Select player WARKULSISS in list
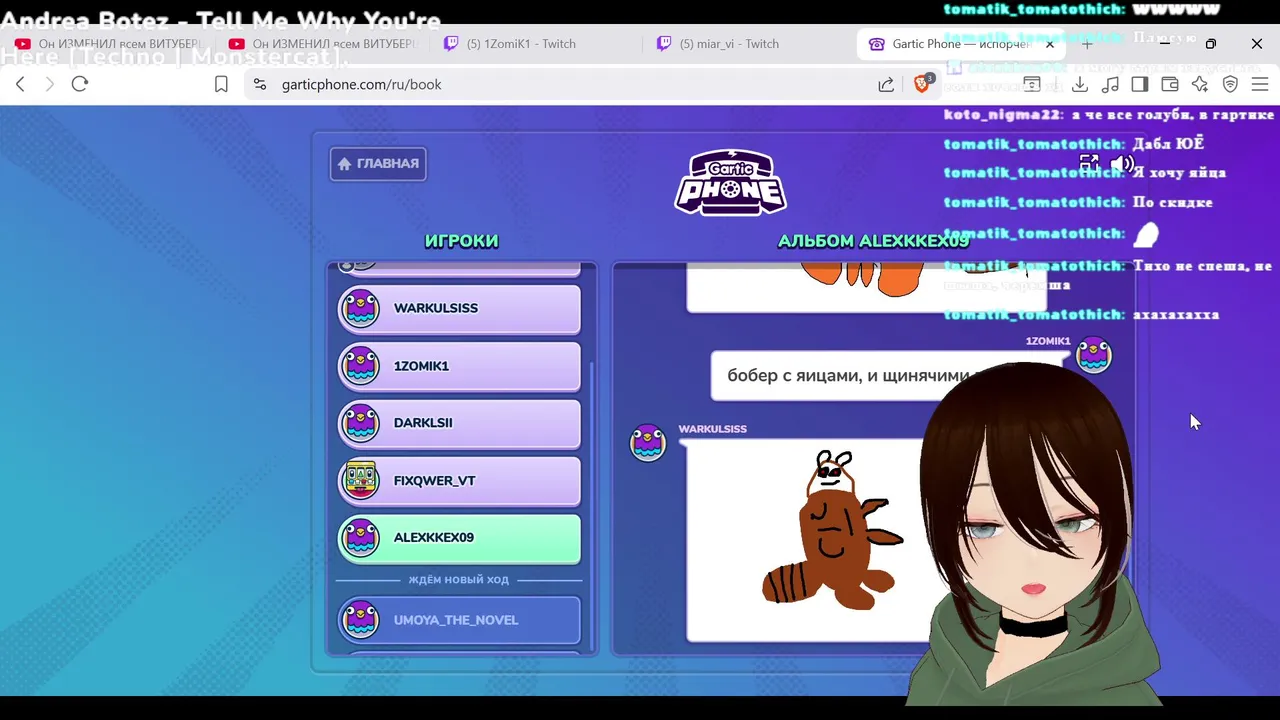 tap(459, 308)
